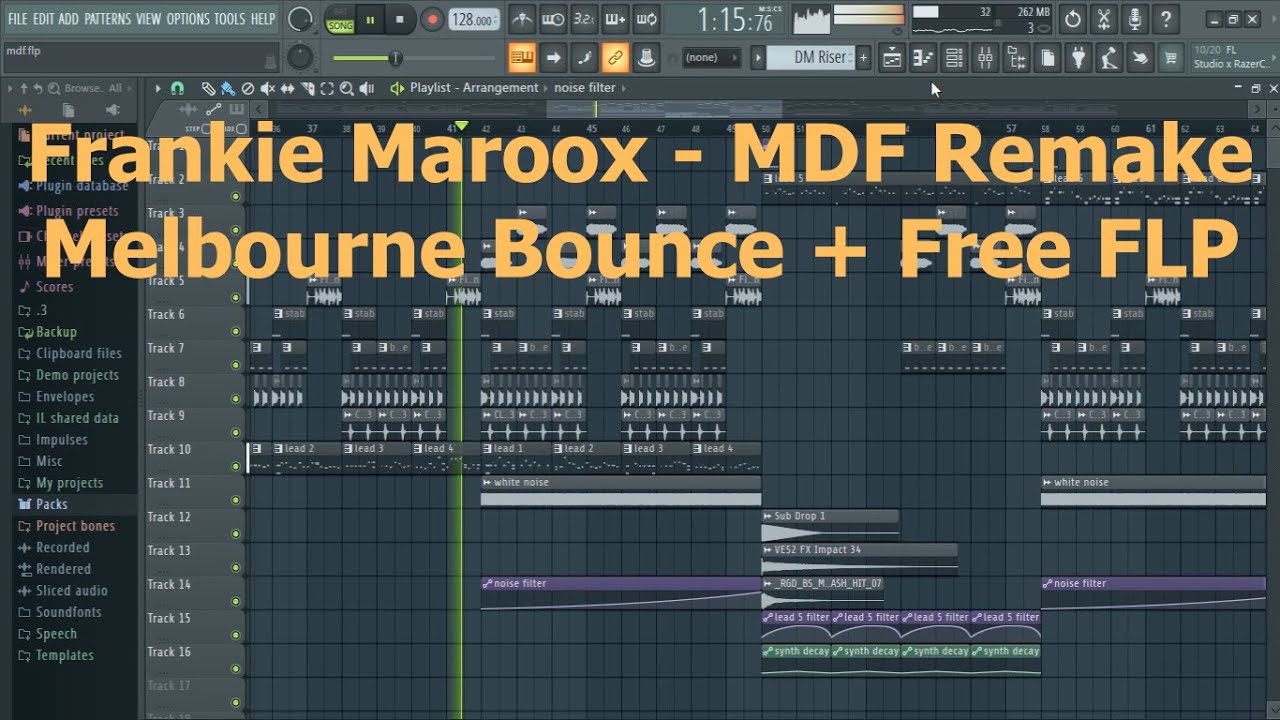Open the TOOLS menu
1280x720 pixels.
click(x=229, y=19)
